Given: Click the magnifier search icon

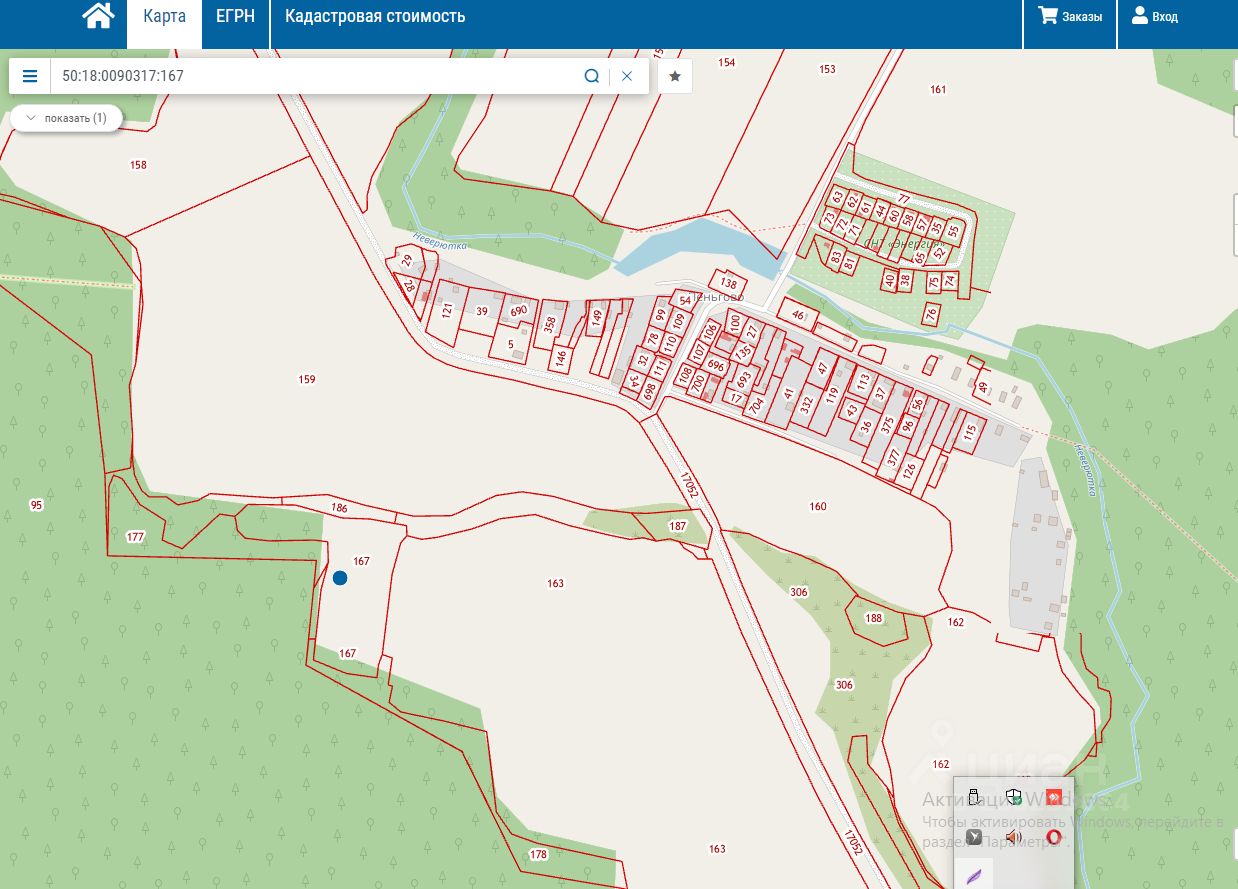Looking at the screenshot, I should (591, 76).
